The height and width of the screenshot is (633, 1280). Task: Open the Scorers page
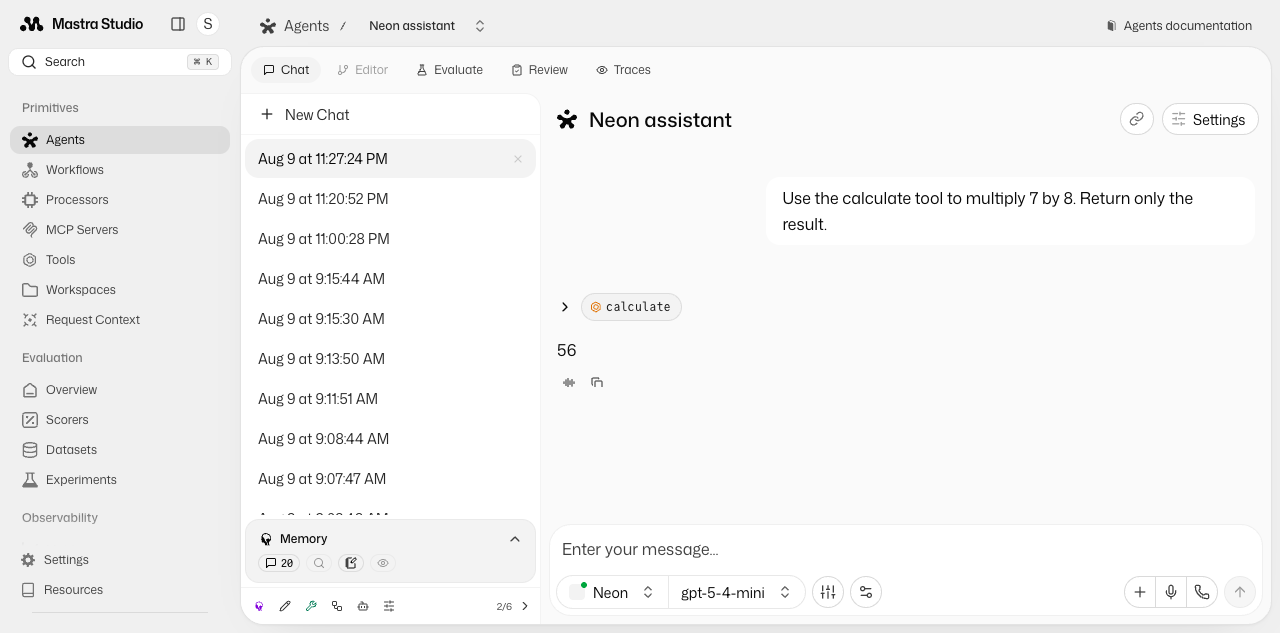[x=120, y=420]
